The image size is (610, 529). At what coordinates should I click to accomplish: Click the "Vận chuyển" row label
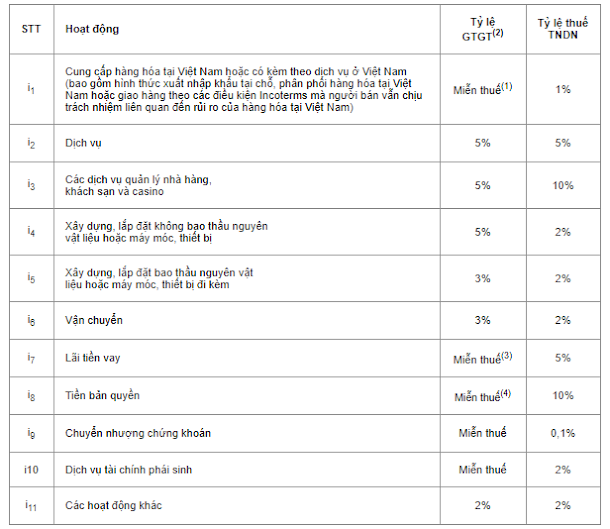click(x=94, y=320)
